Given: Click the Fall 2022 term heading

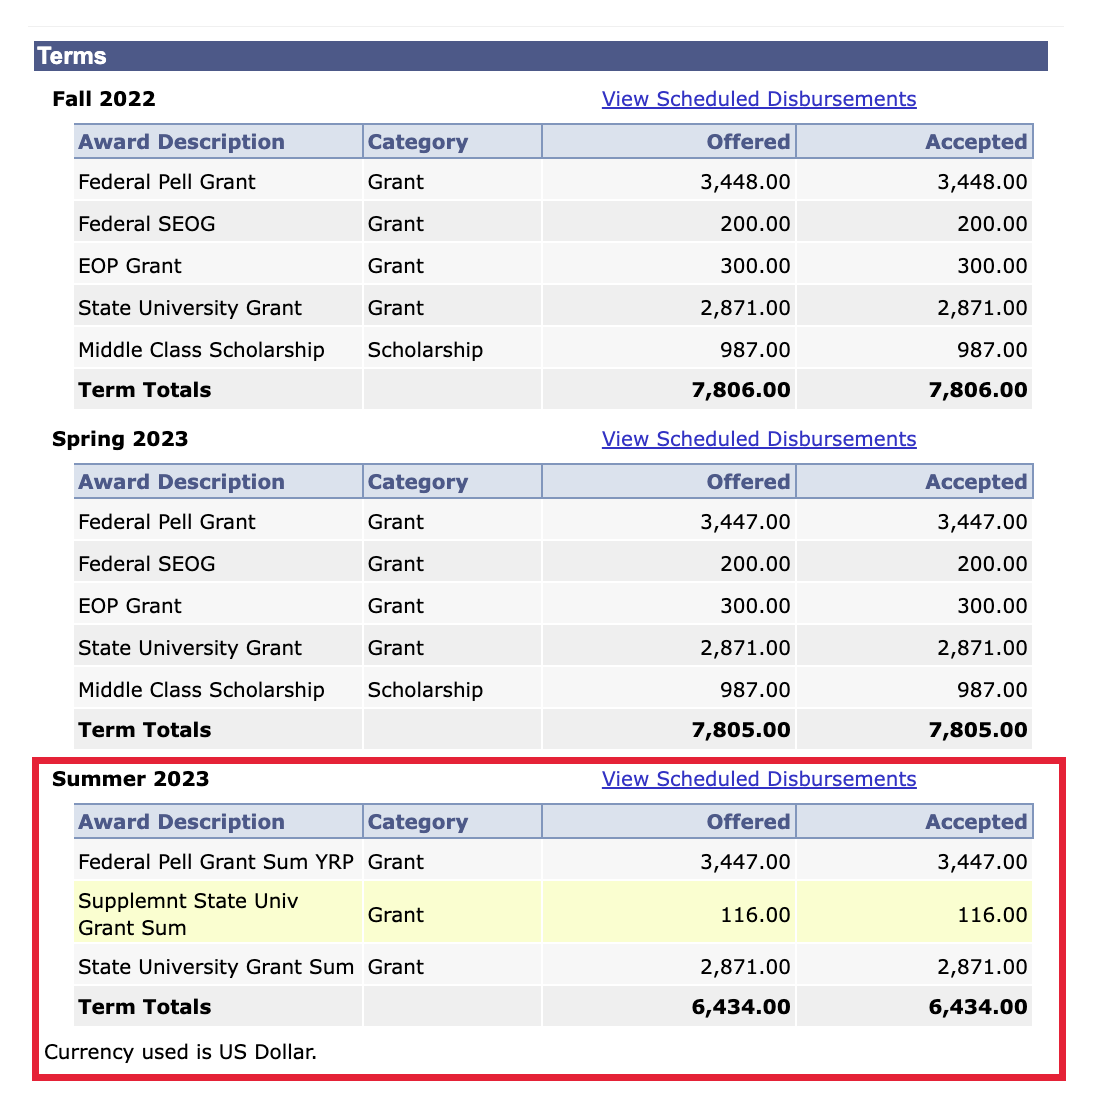Looking at the screenshot, I should click(x=104, y=98).
